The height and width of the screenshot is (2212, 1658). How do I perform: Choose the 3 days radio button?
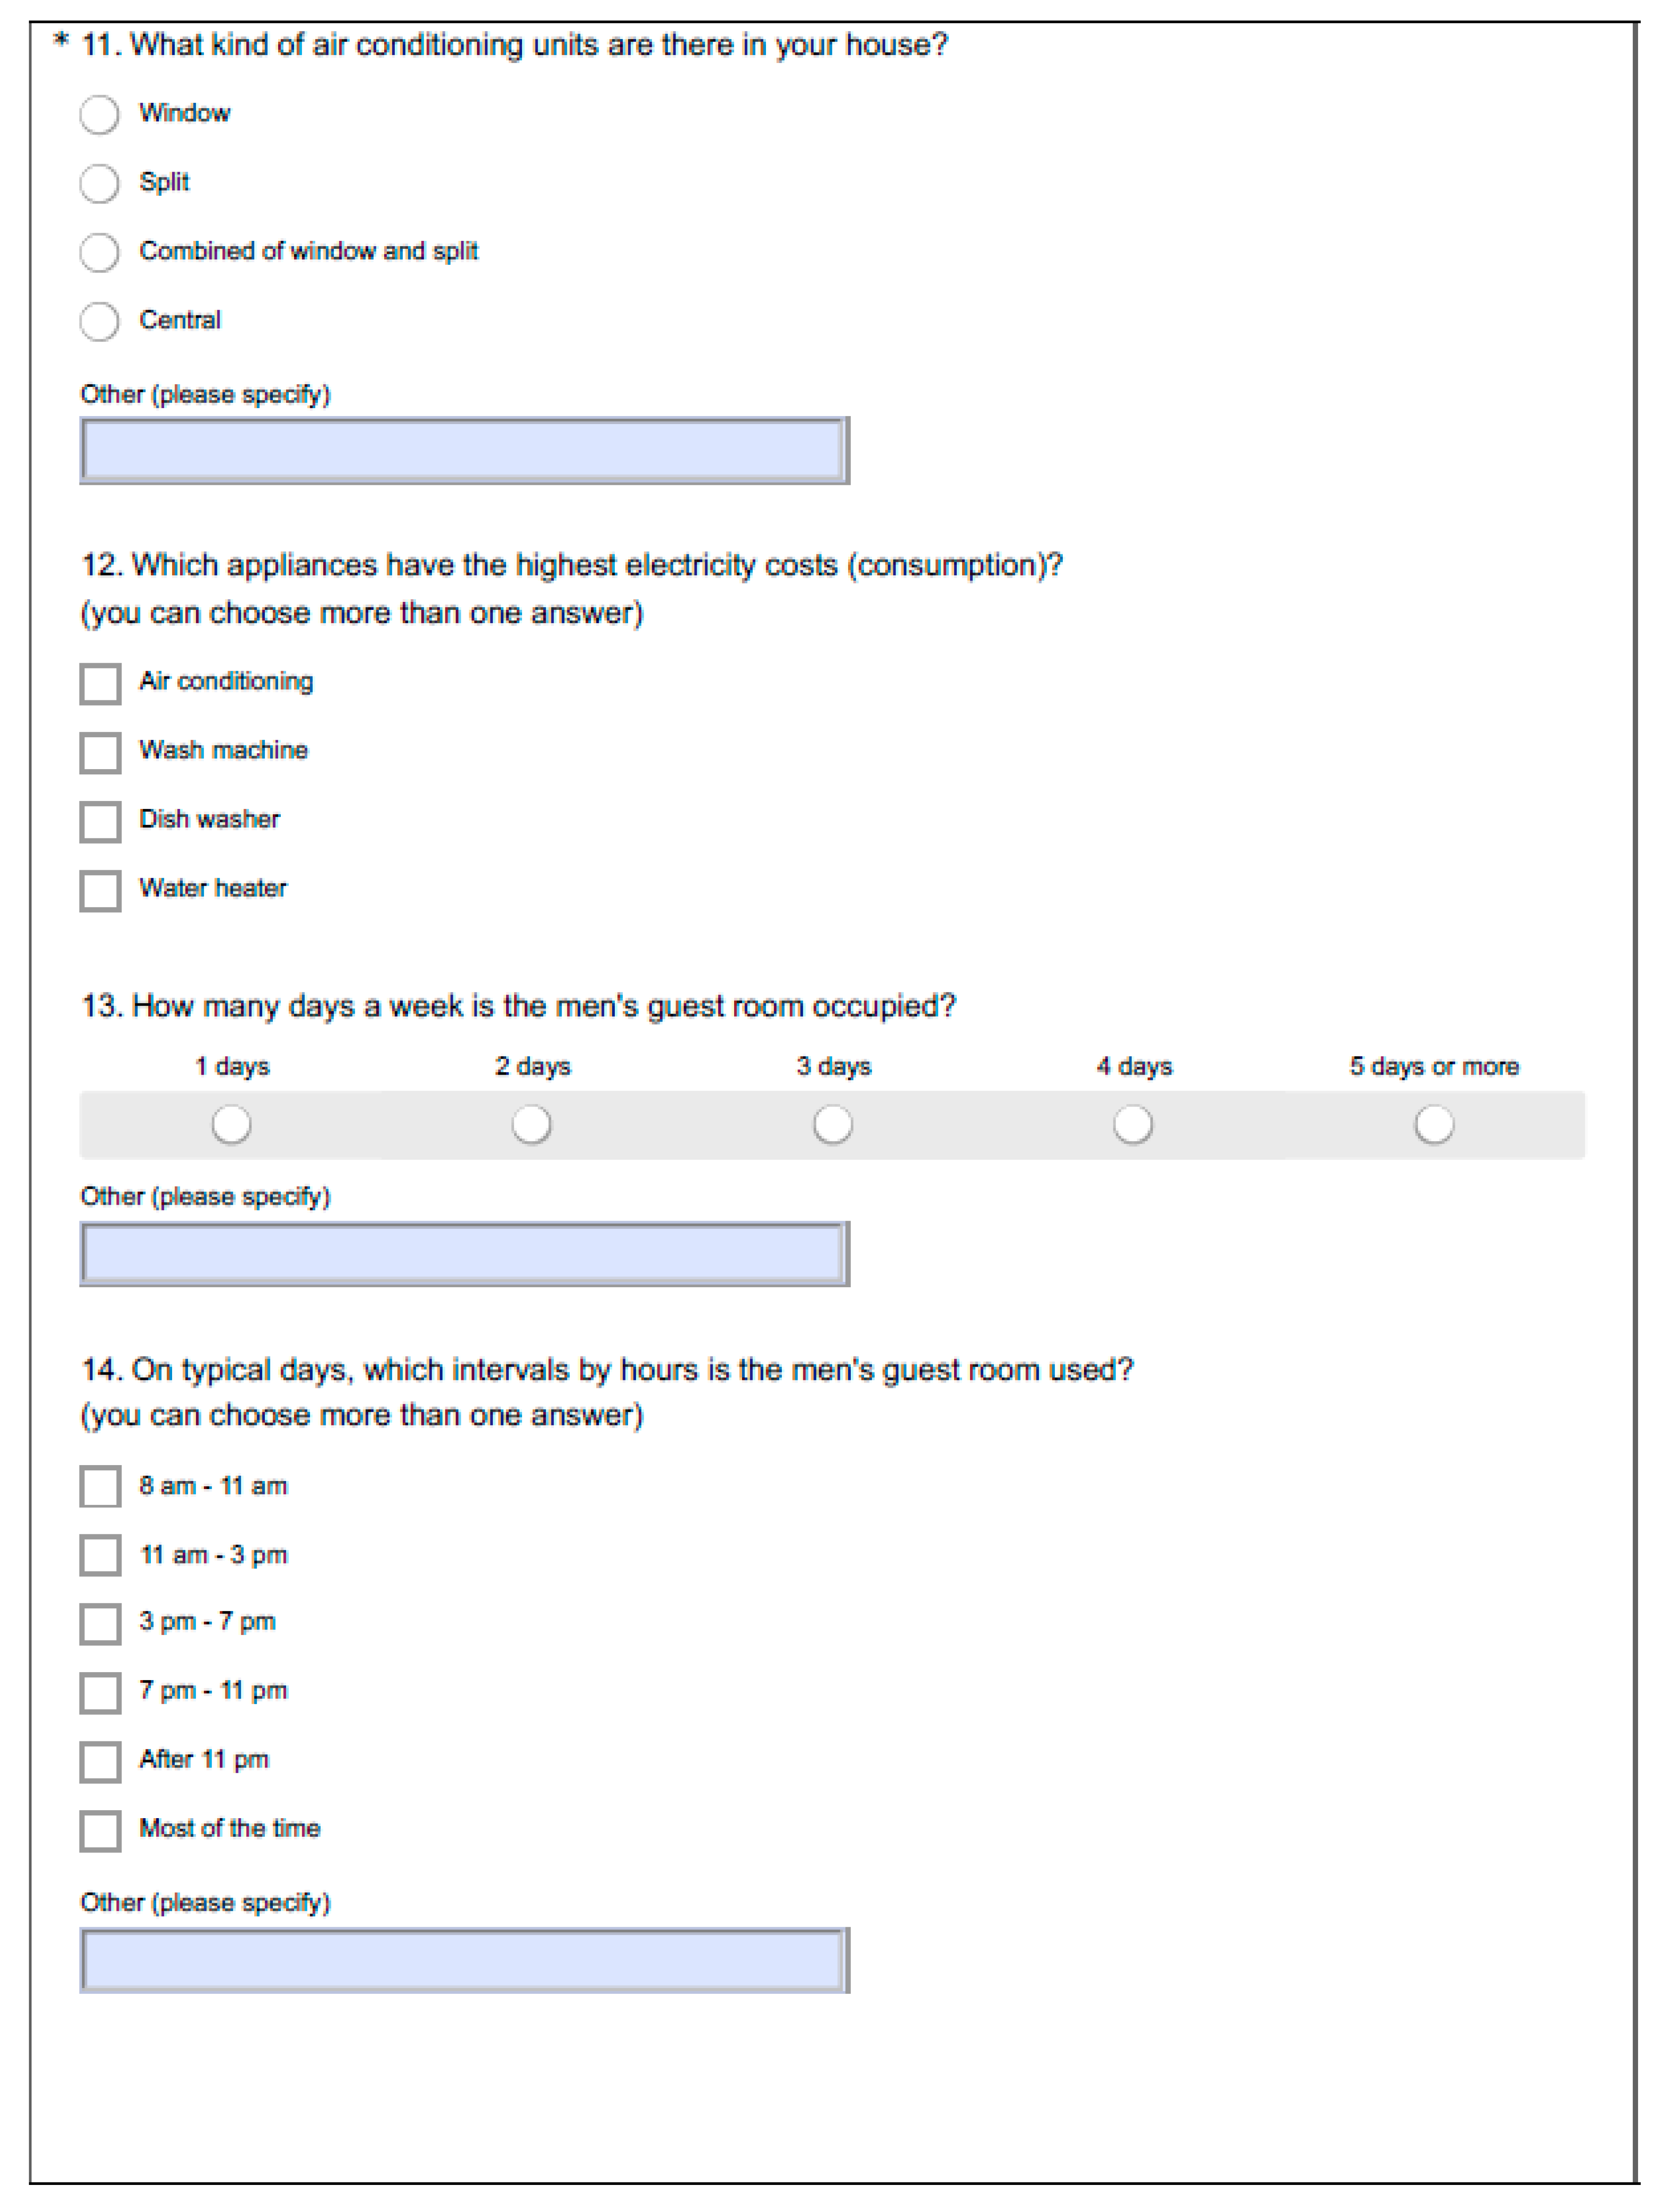point(832,1124)
